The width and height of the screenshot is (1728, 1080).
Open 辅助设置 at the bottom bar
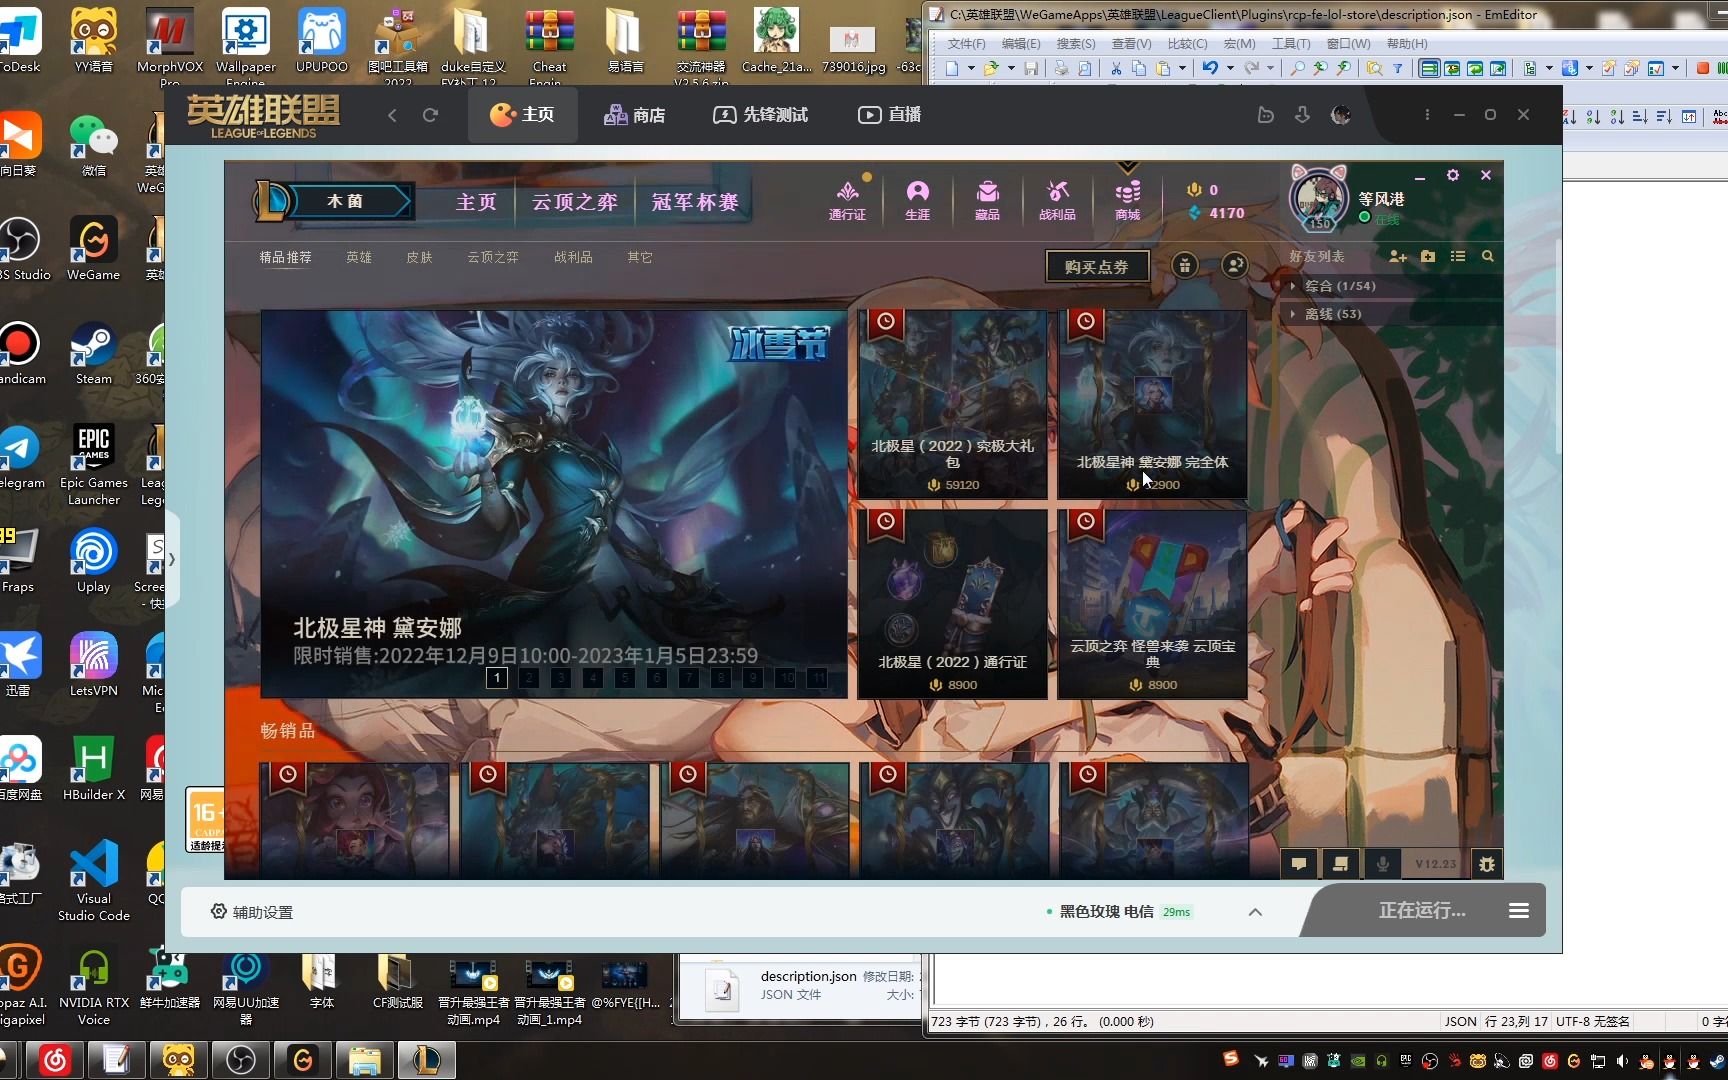252,912
